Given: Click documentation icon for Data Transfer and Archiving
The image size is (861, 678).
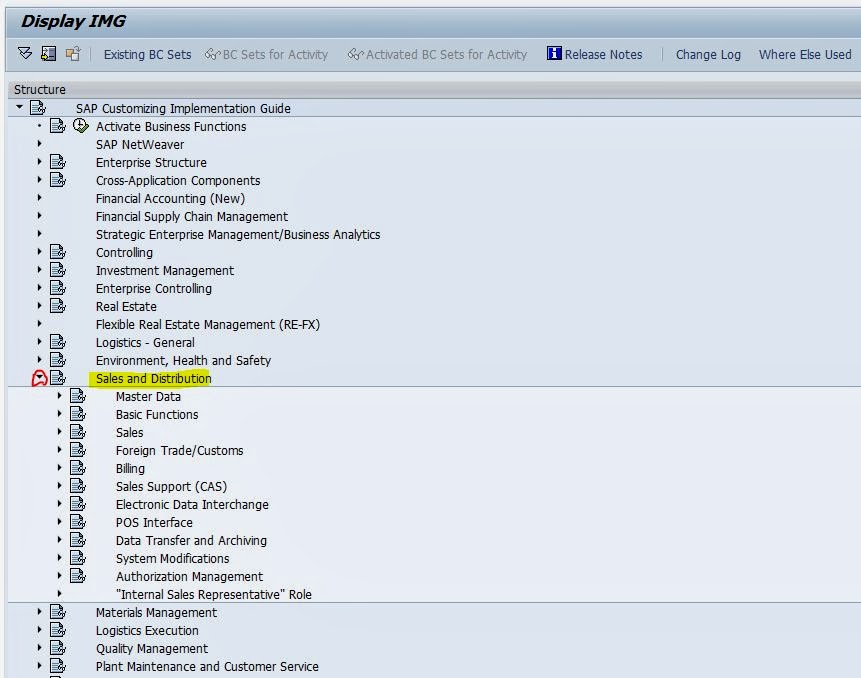Looking at the screenshot, I should coord(77,540).
